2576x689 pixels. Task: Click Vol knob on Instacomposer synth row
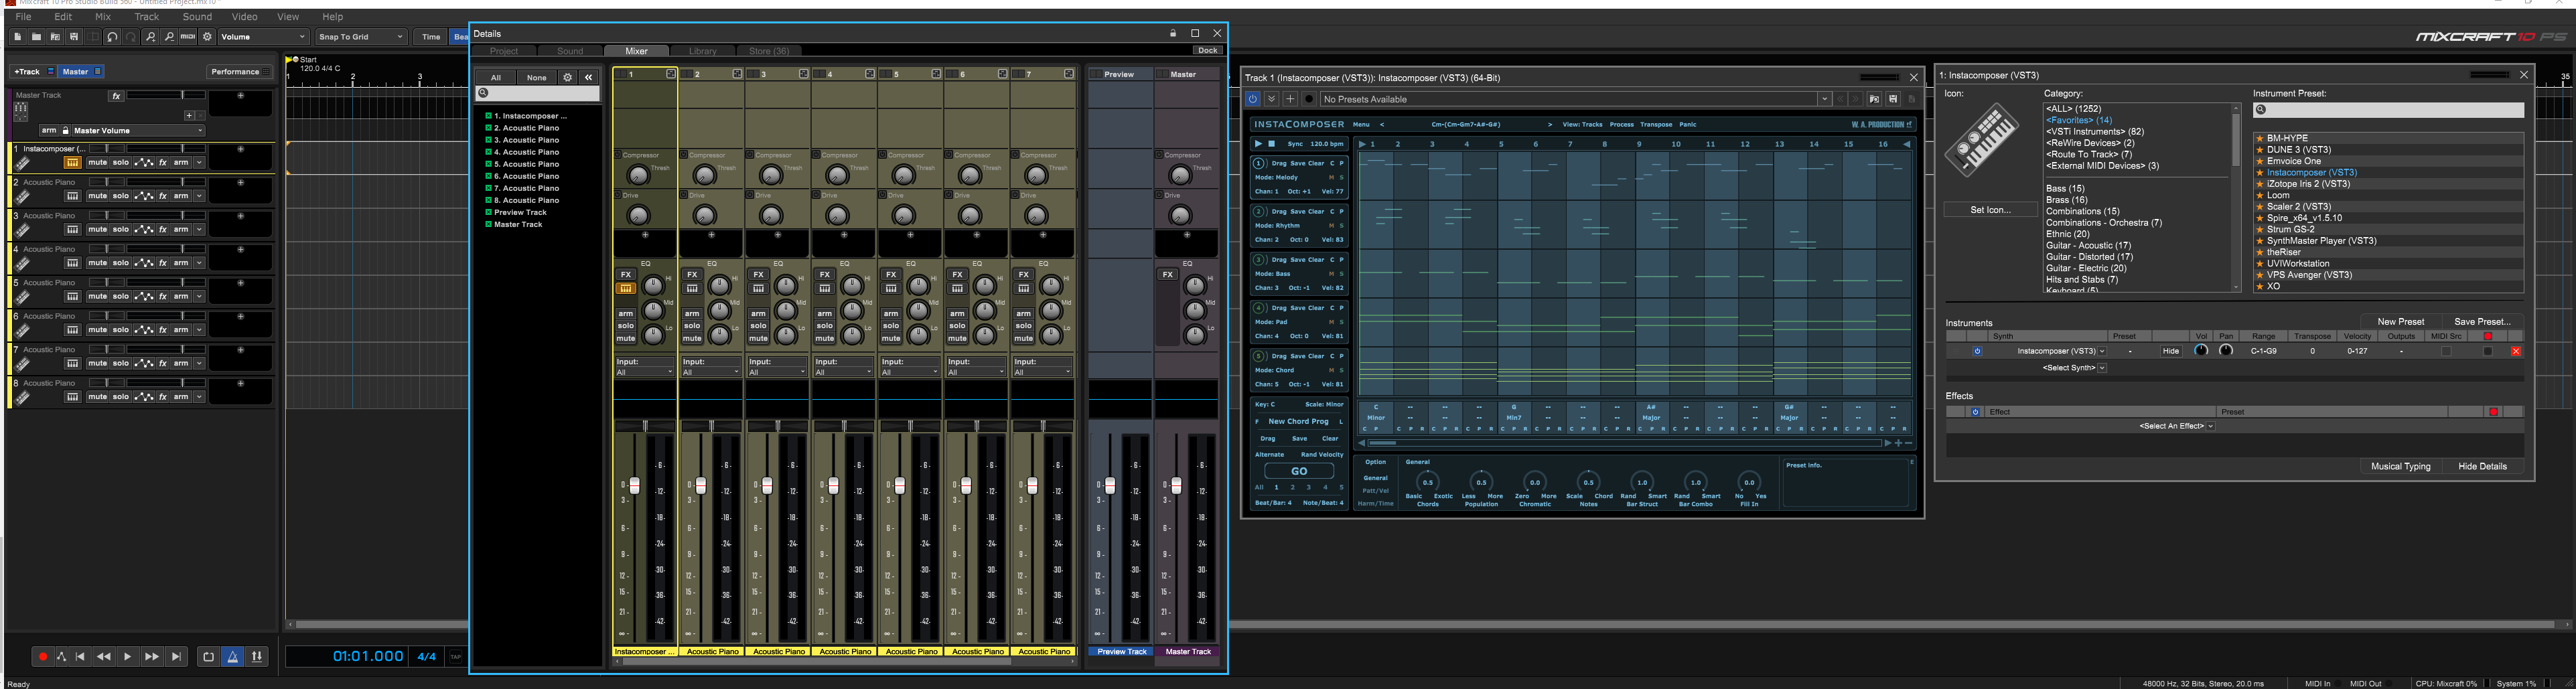2201,351
